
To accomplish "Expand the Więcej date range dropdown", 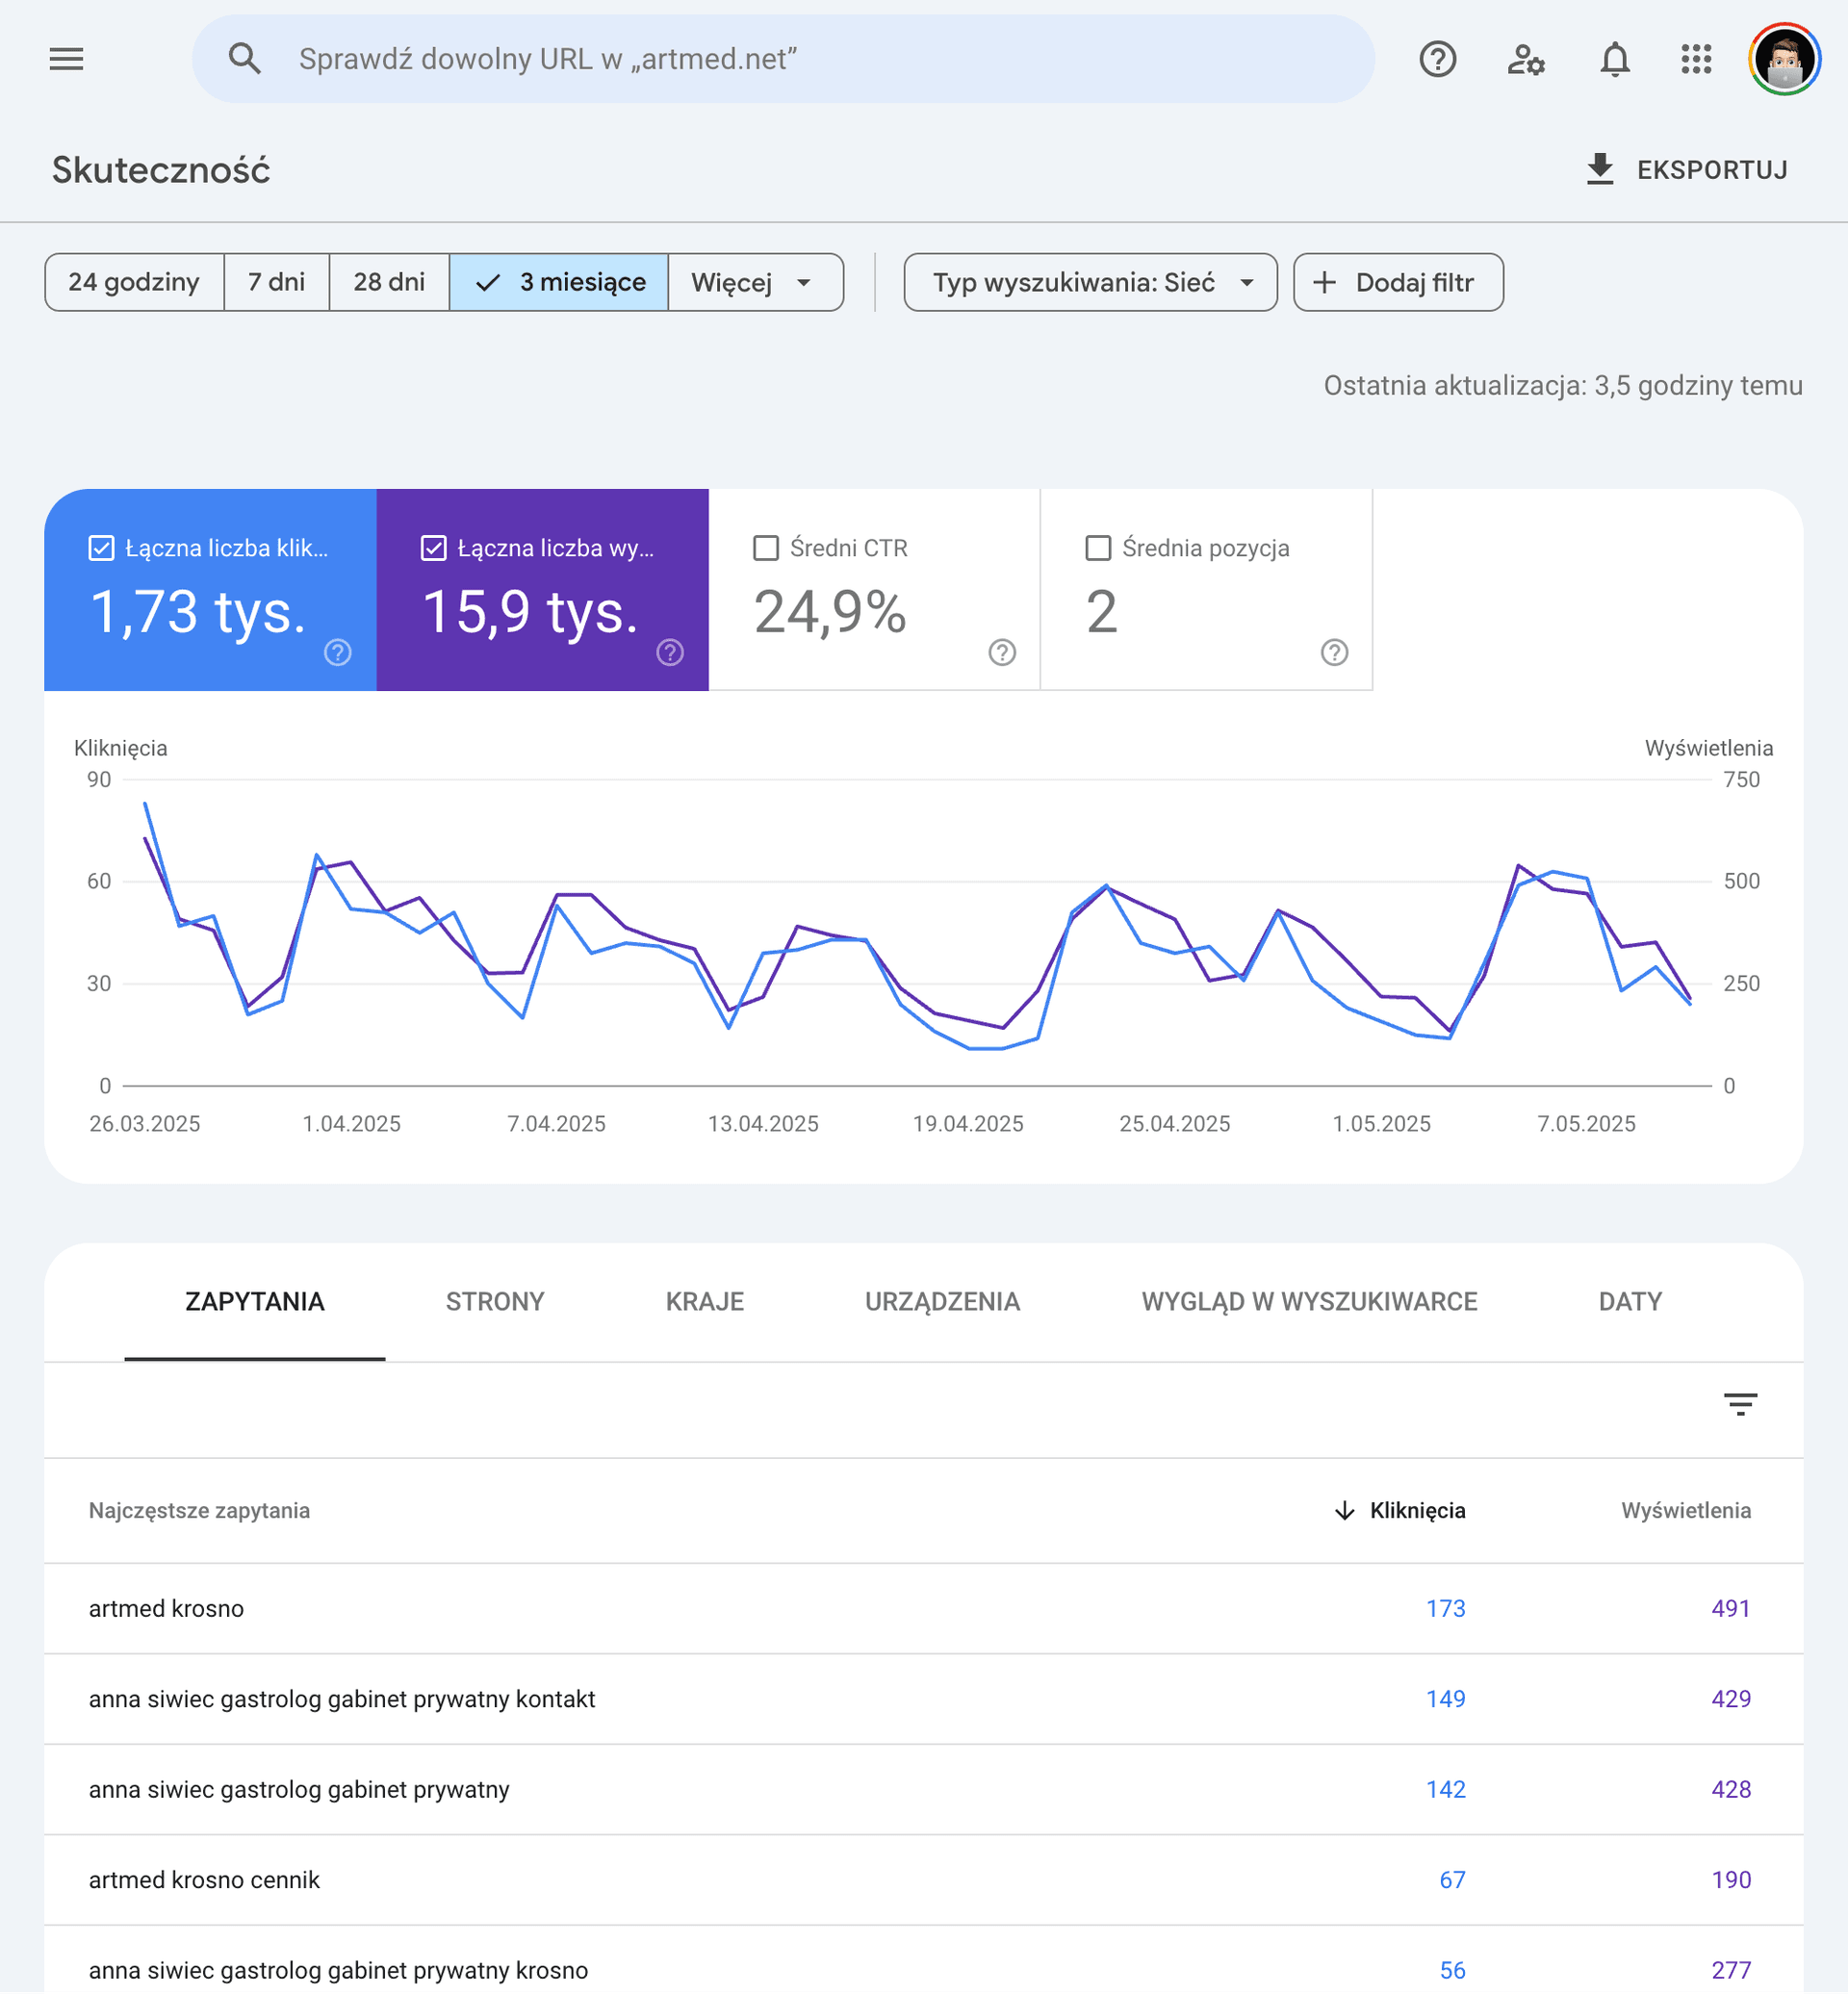I will (755, 282).
